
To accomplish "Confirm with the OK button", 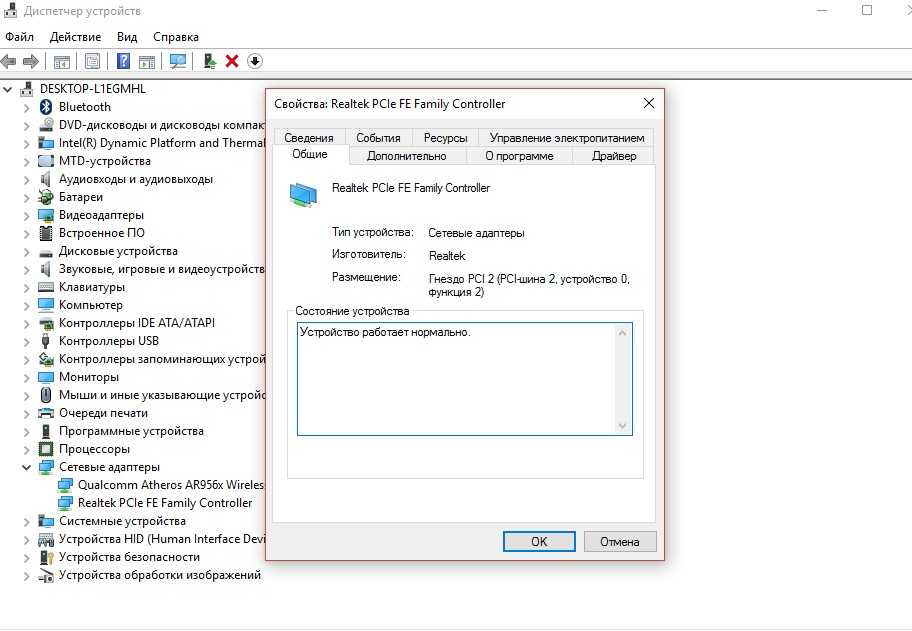I will (539, 541).
